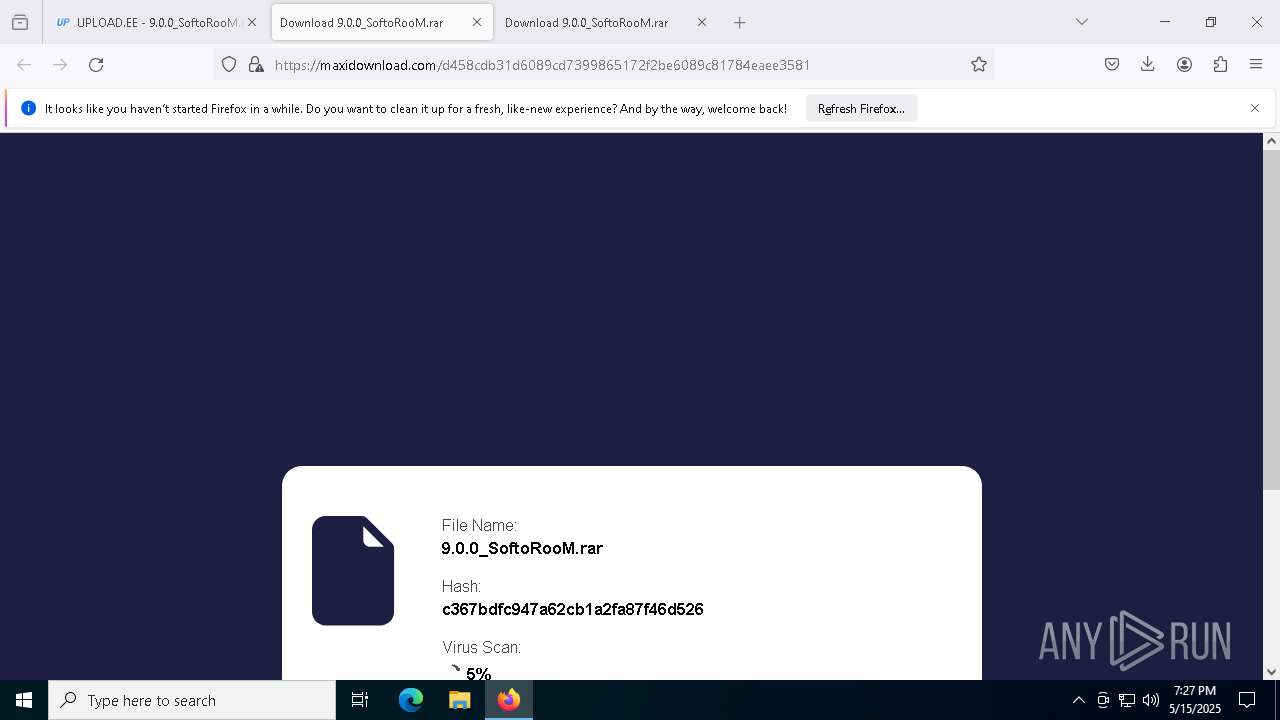This screenshot has width=1280, height=720.
Task: Reload the current page
Action: pyautogui.click(x=96, y=64)
